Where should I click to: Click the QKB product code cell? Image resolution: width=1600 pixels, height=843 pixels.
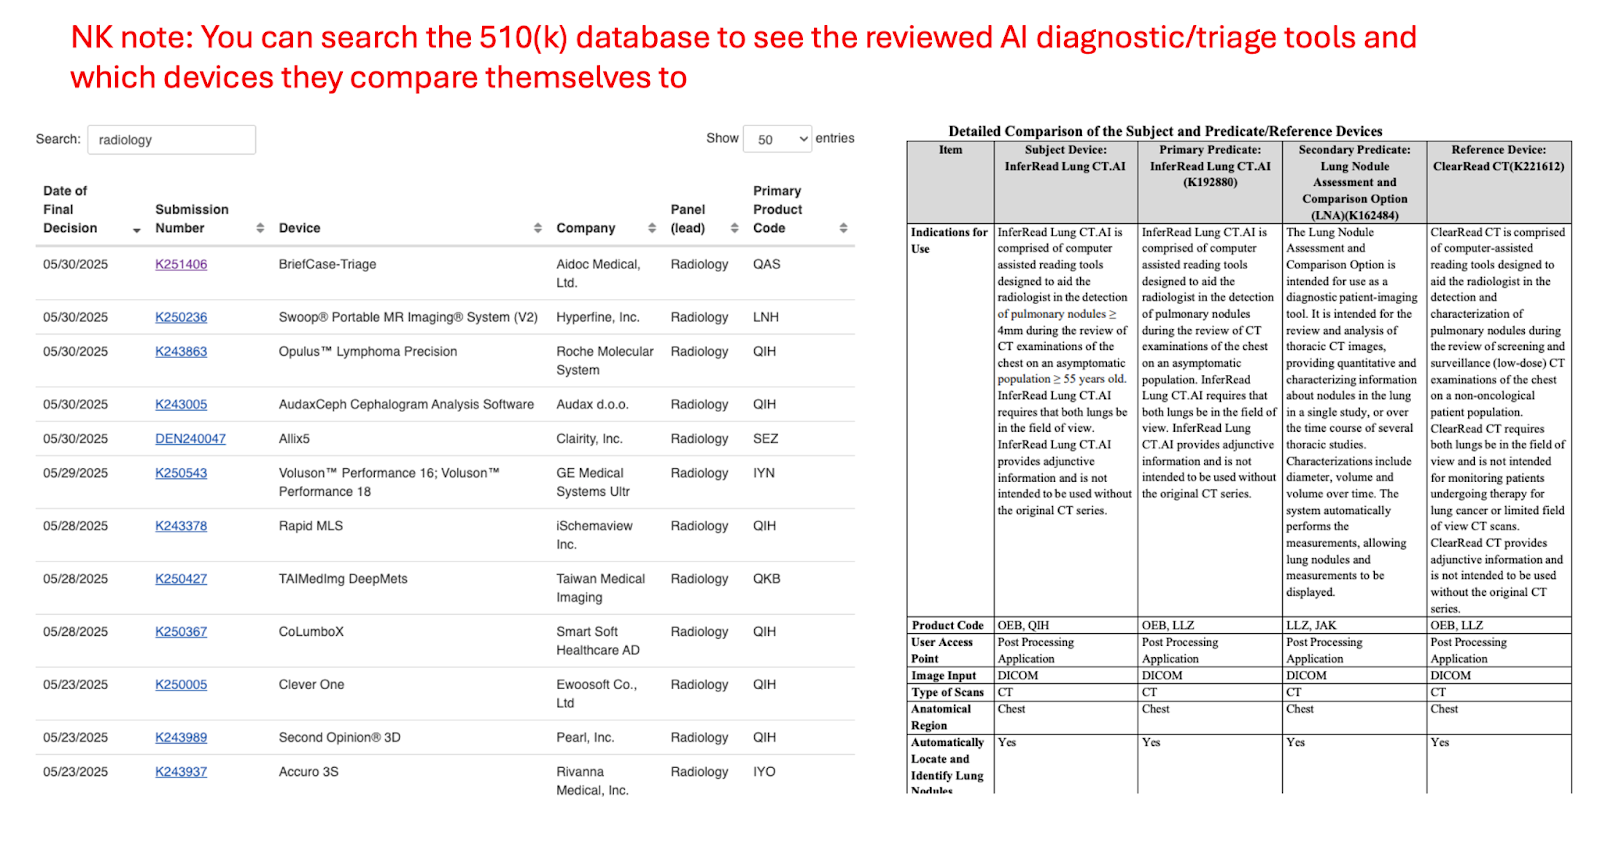point(767,578)
